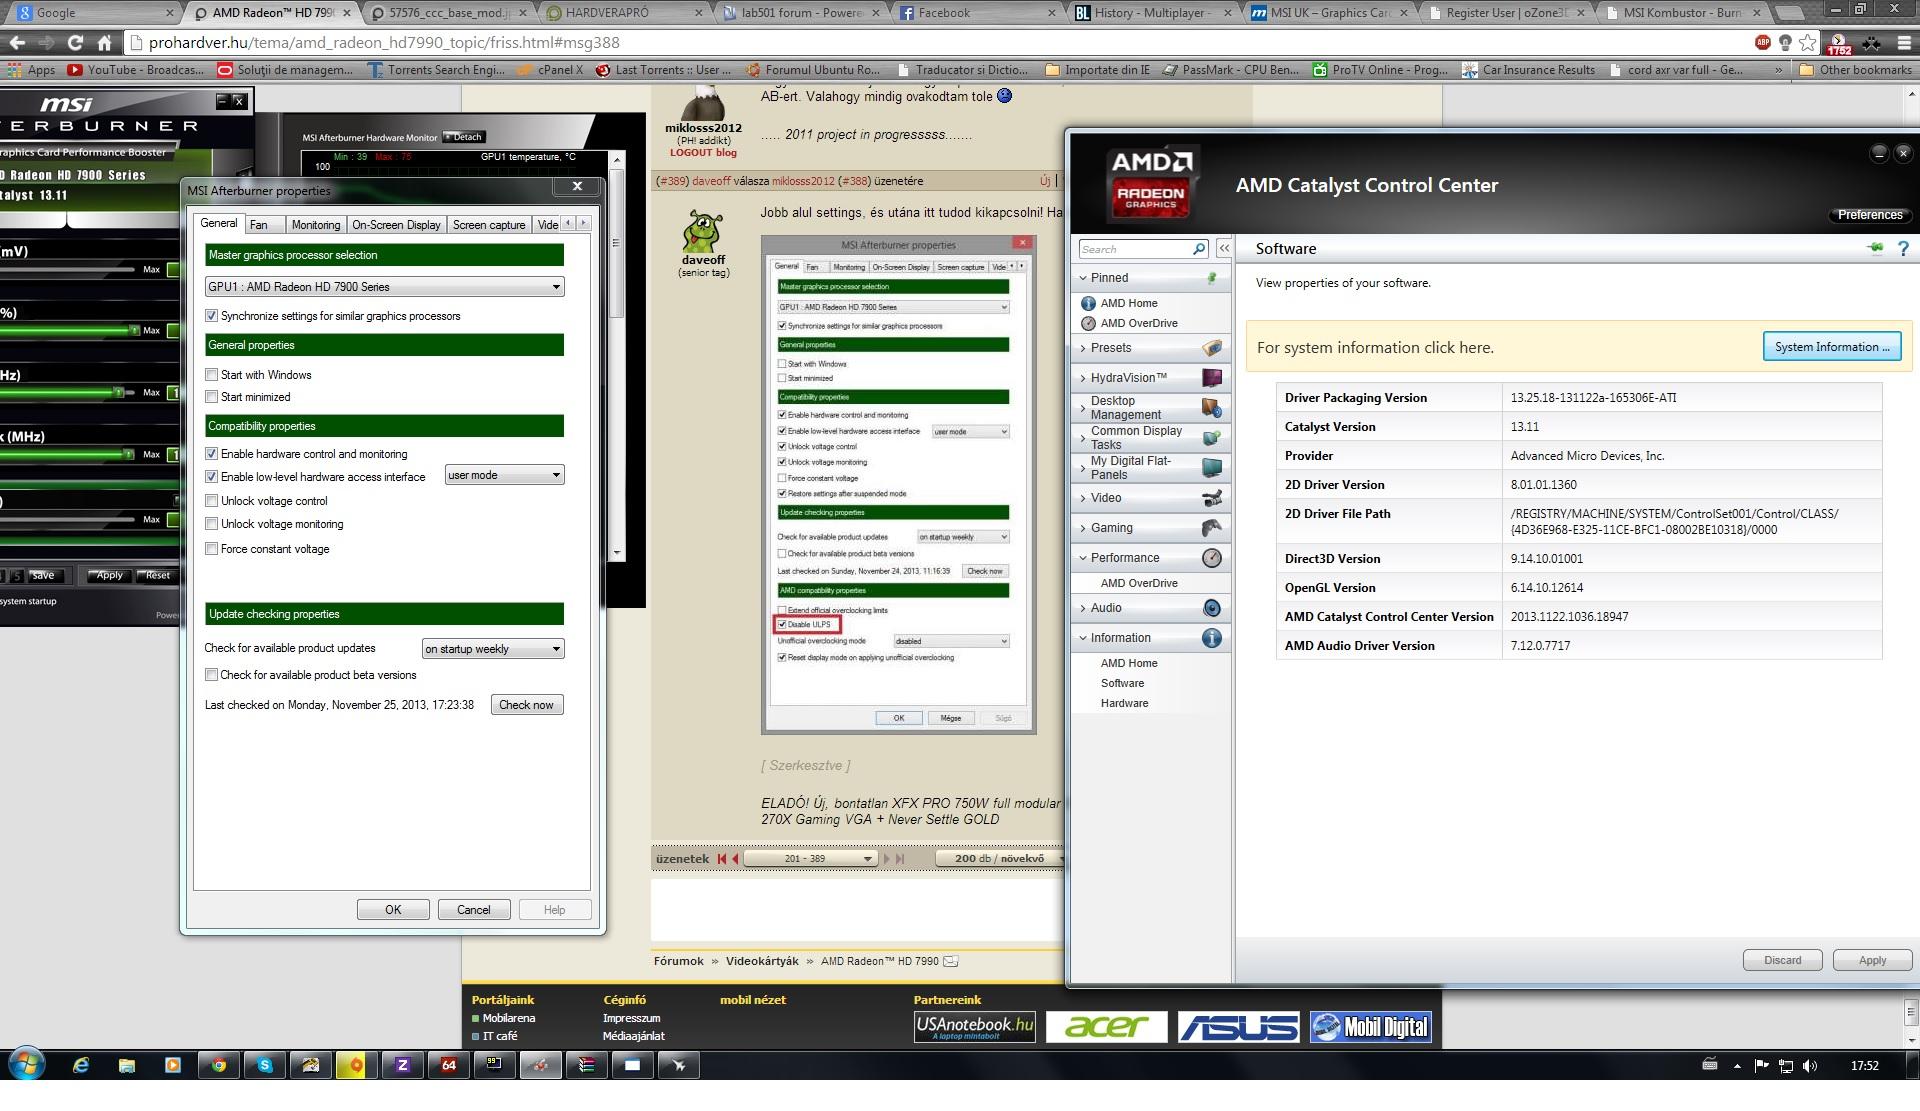Click the Presets category icon

(1211, 348)
